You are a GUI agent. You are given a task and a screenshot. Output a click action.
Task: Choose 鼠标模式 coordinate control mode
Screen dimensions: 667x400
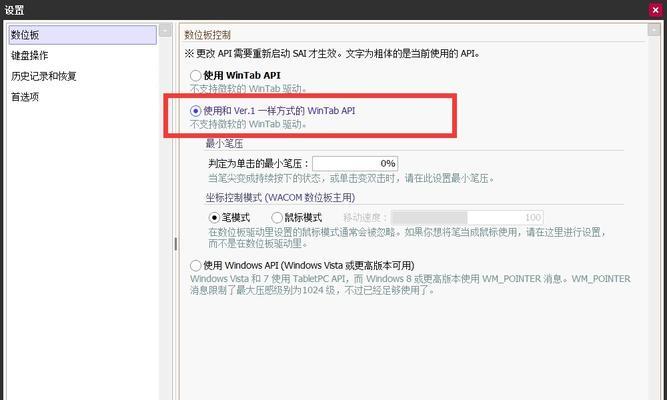point(296,218)
